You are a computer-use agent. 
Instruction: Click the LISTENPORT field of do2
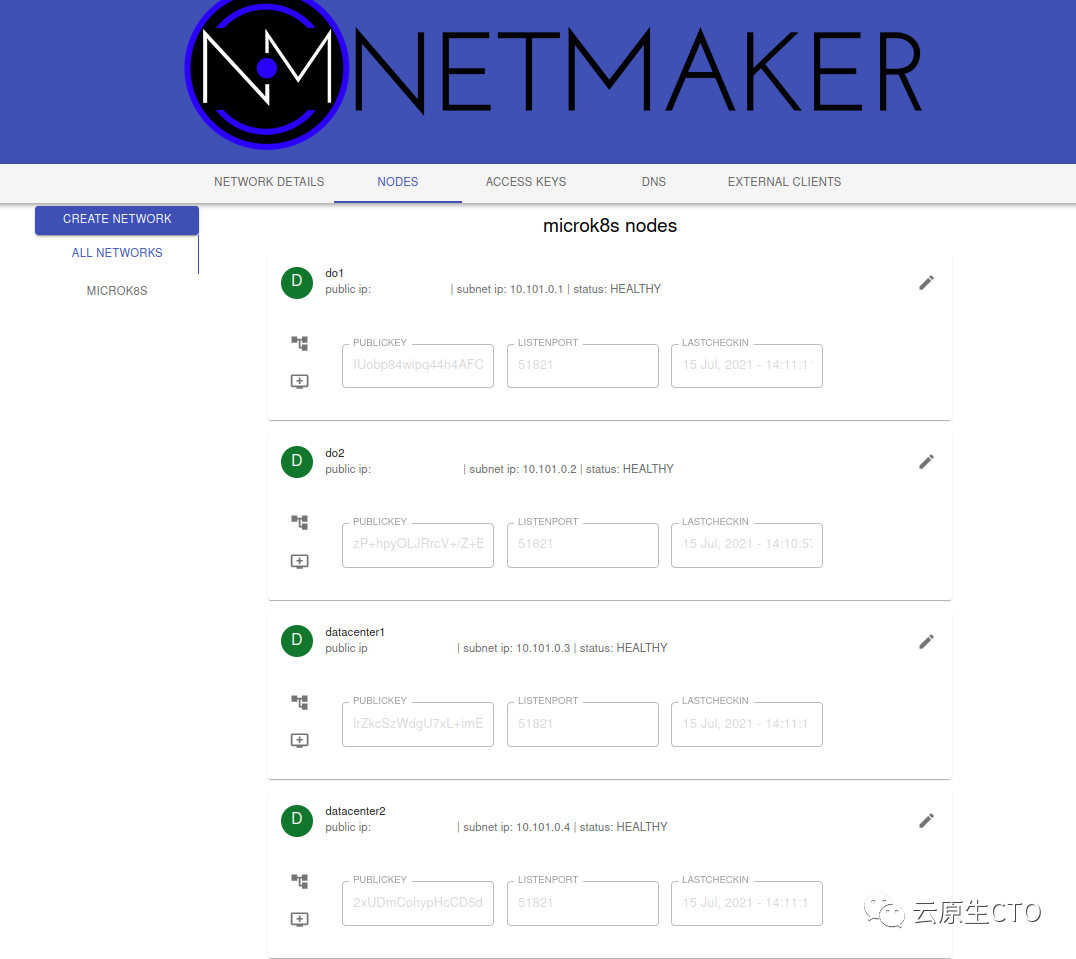tap(583, 545)
